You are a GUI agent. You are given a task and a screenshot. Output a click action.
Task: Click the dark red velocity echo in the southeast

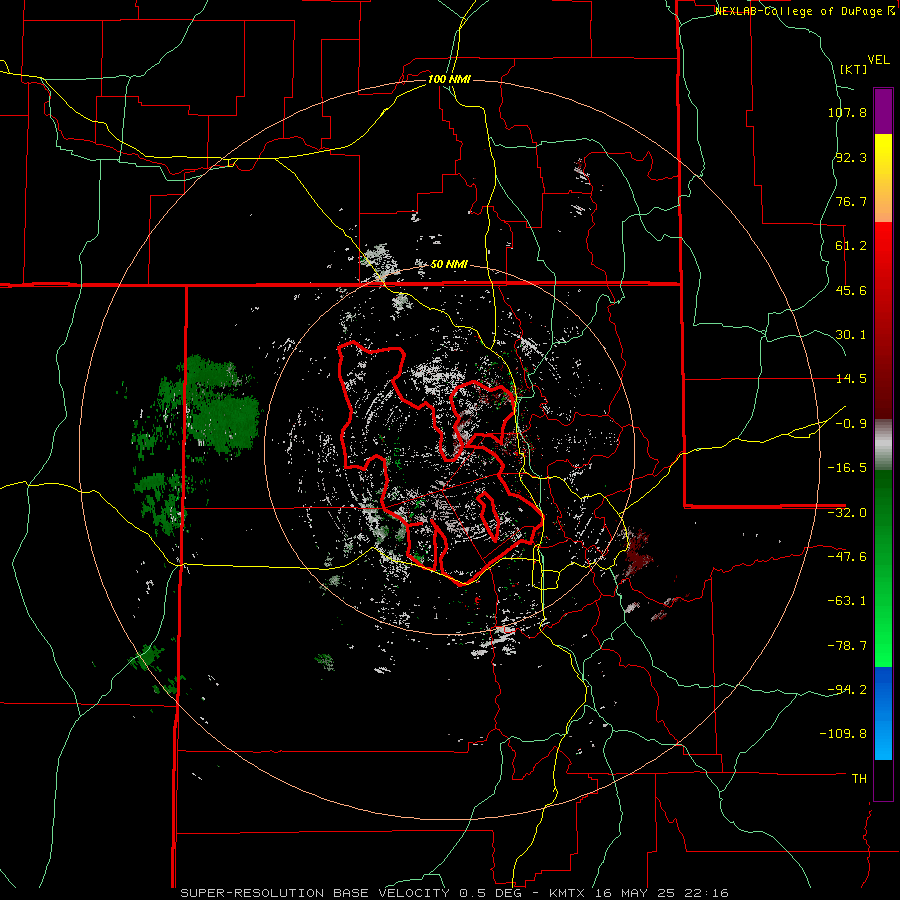(x=637, y=552)
